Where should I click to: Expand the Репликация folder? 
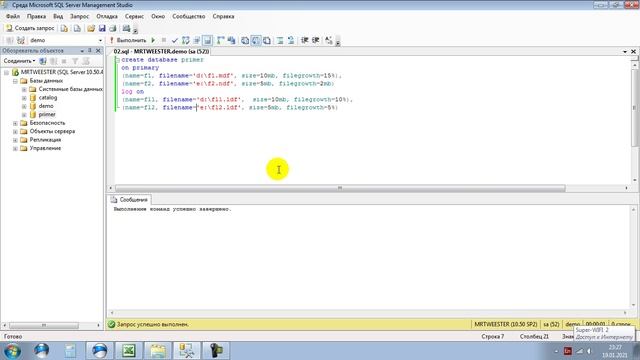[15, 140]
